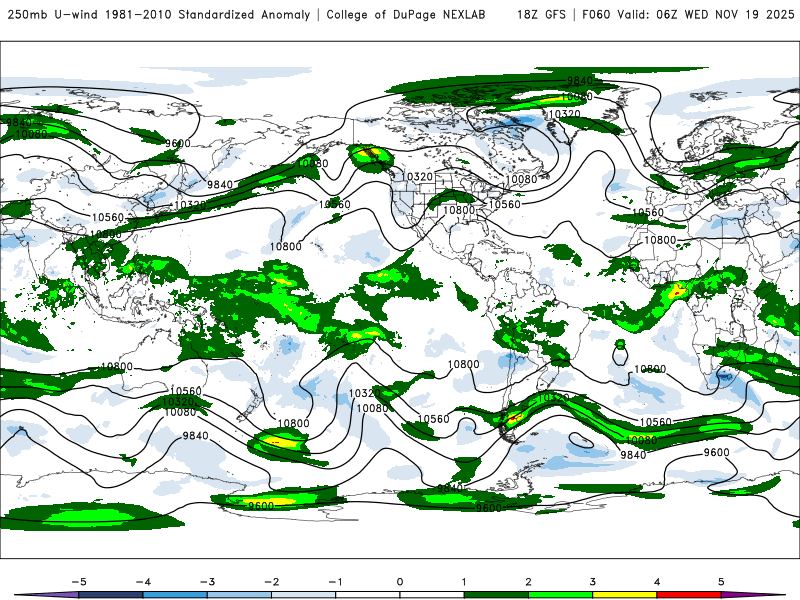The height and width of the screenshot is (600, 800).
Task: Click the '250mb U-wind' title text
Action: 53,15
